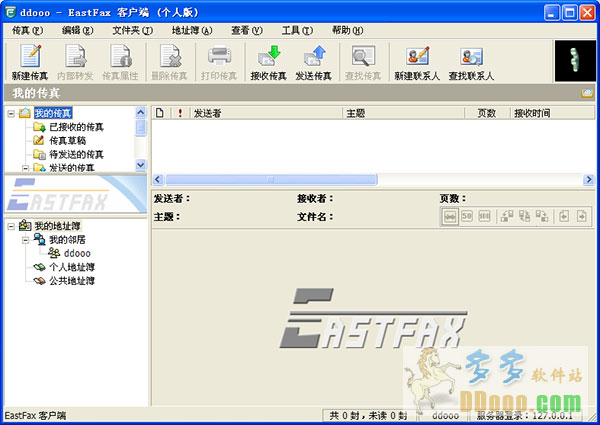This screenshot has height=425, width=600.
Task: Click the EastFax banner in the left panel
Action: [75, 194]
